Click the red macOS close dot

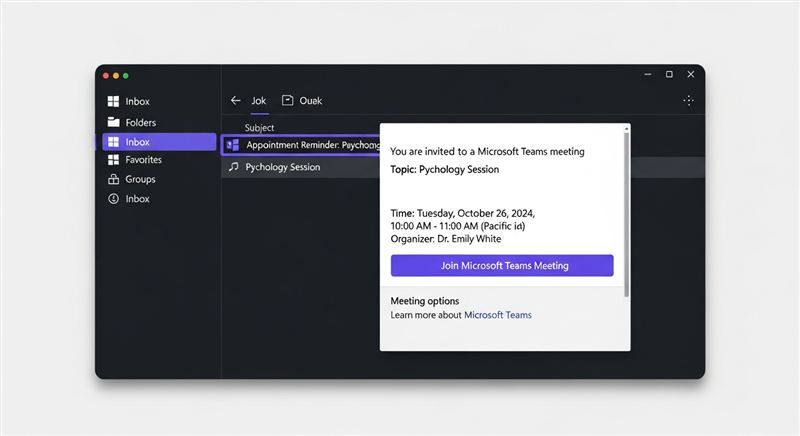point(106,75)
